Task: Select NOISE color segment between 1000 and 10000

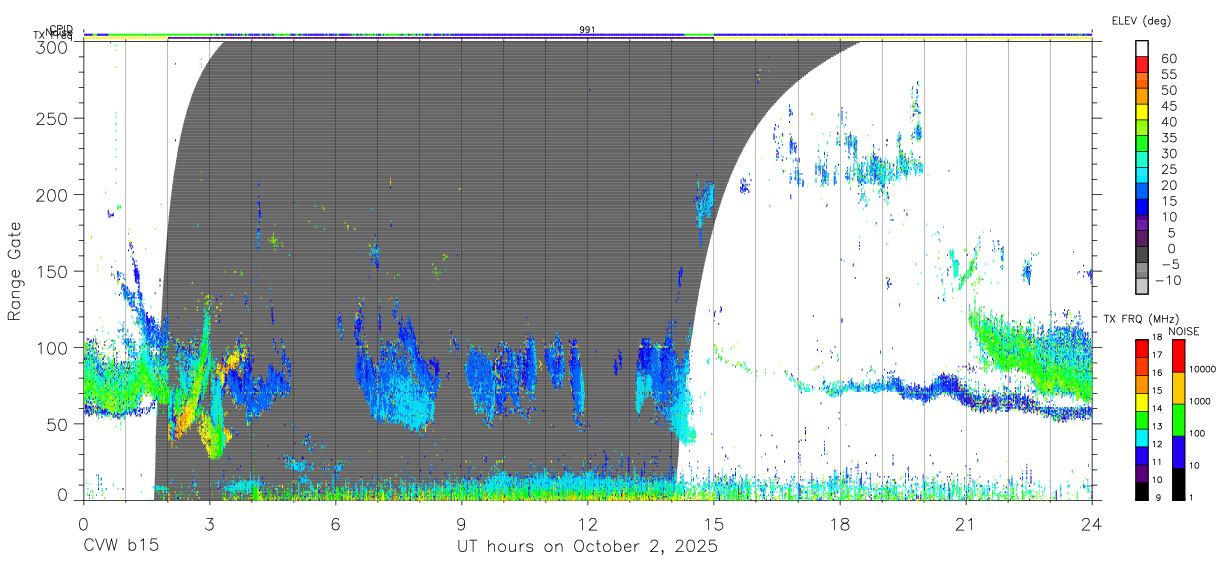Action: tap(1176, 387)
